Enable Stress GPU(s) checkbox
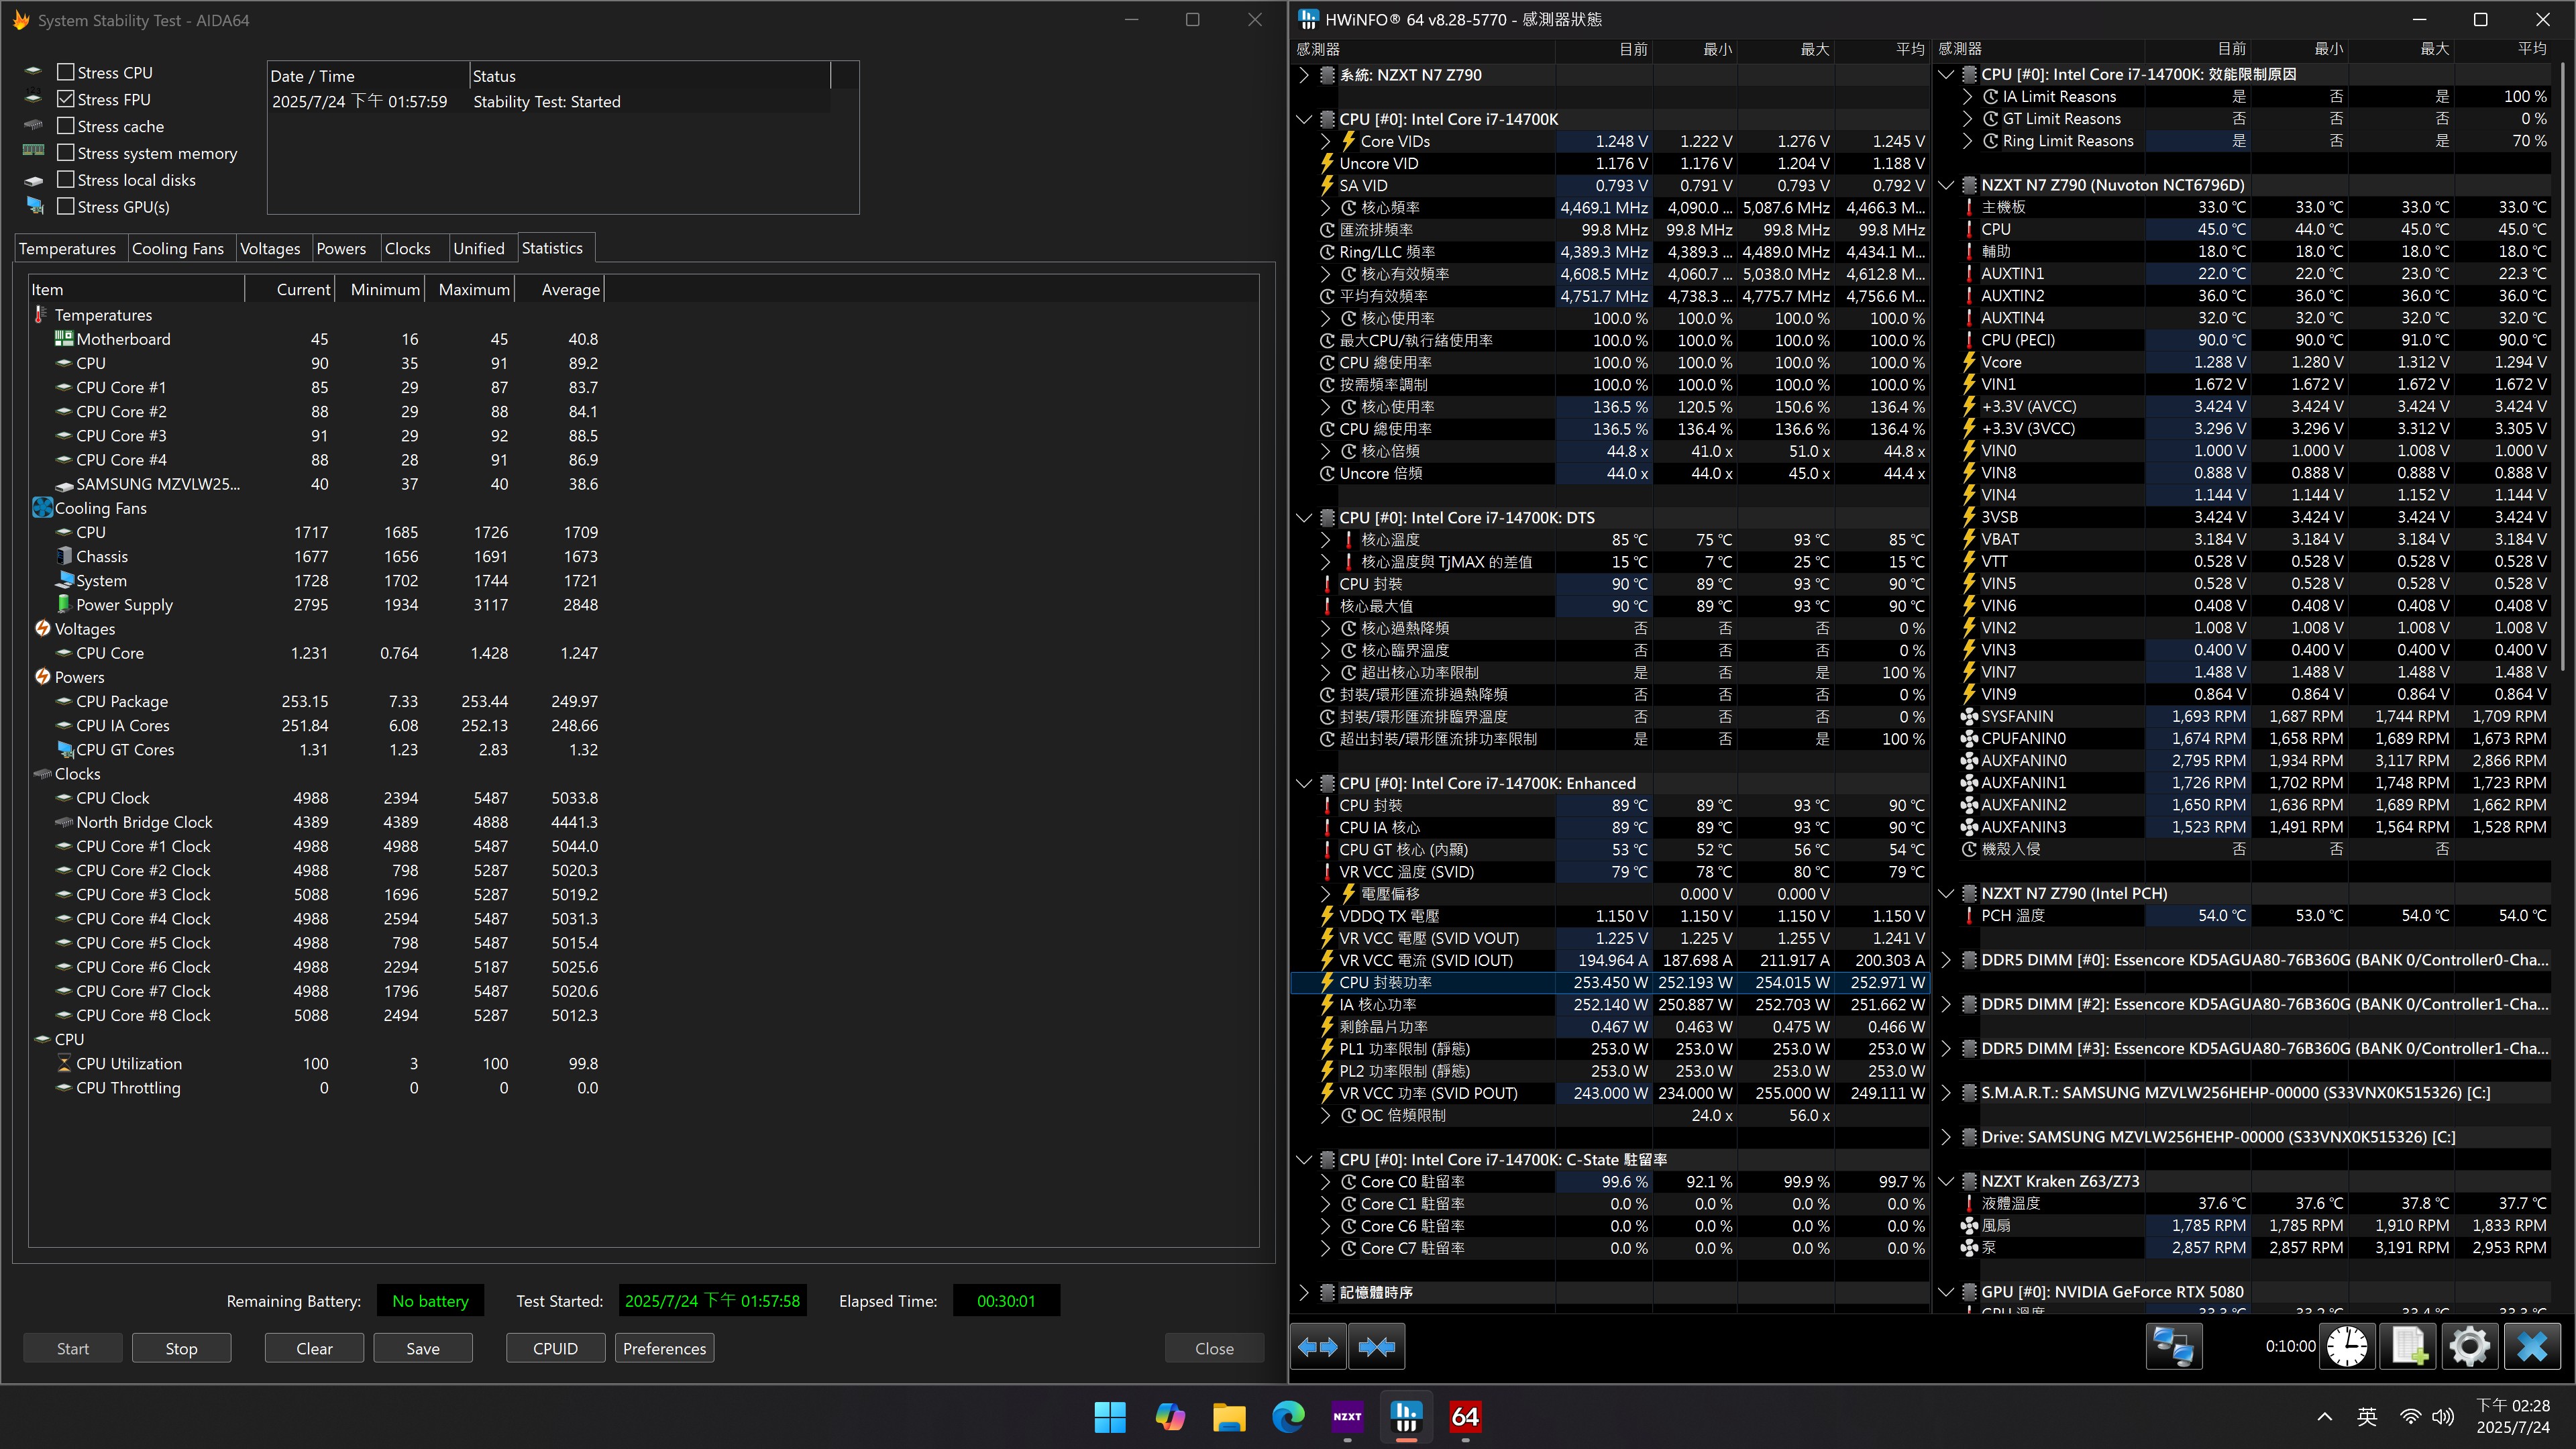This screenshot has height=1449, width=2576. click(x=66, y=207)
